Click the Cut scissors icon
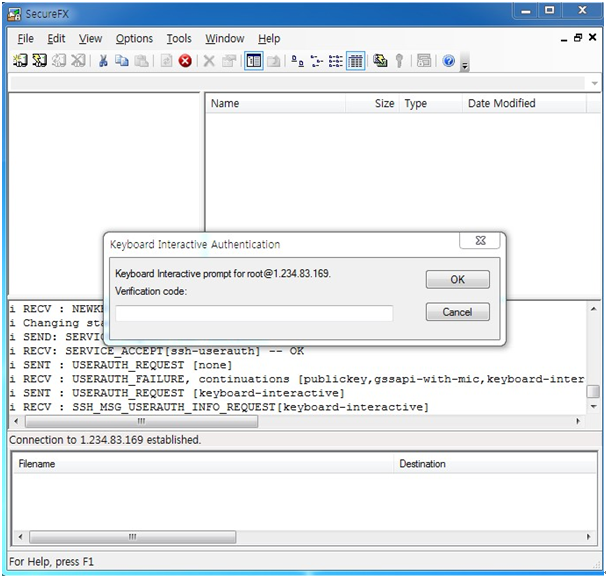This screenshot has height=579, width=606. 103,61
